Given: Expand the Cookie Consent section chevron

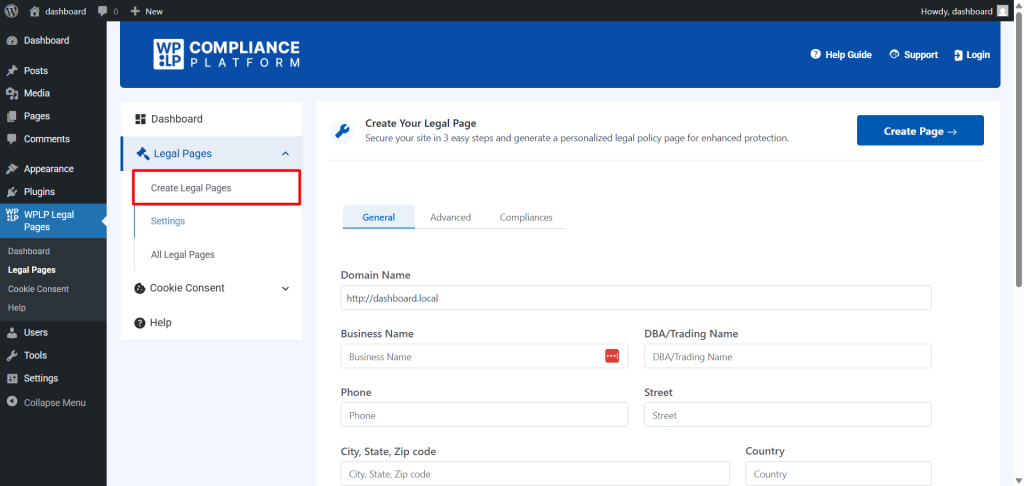Looking at the screenshot, I should coord(285,288).
